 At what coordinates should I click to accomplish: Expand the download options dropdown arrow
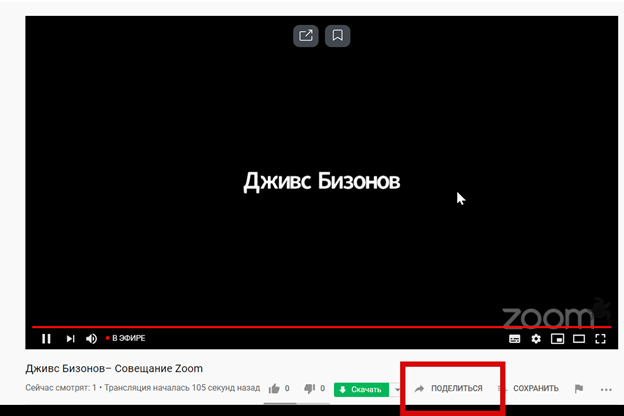coord(397,390)
